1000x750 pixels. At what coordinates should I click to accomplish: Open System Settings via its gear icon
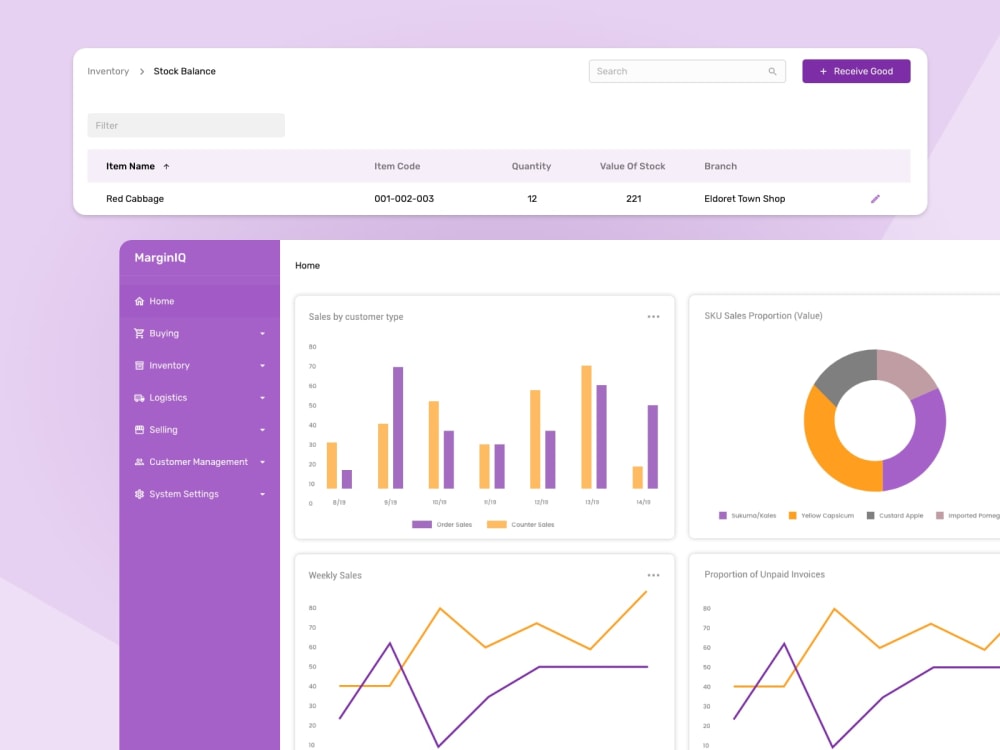[x=139, y=494]
